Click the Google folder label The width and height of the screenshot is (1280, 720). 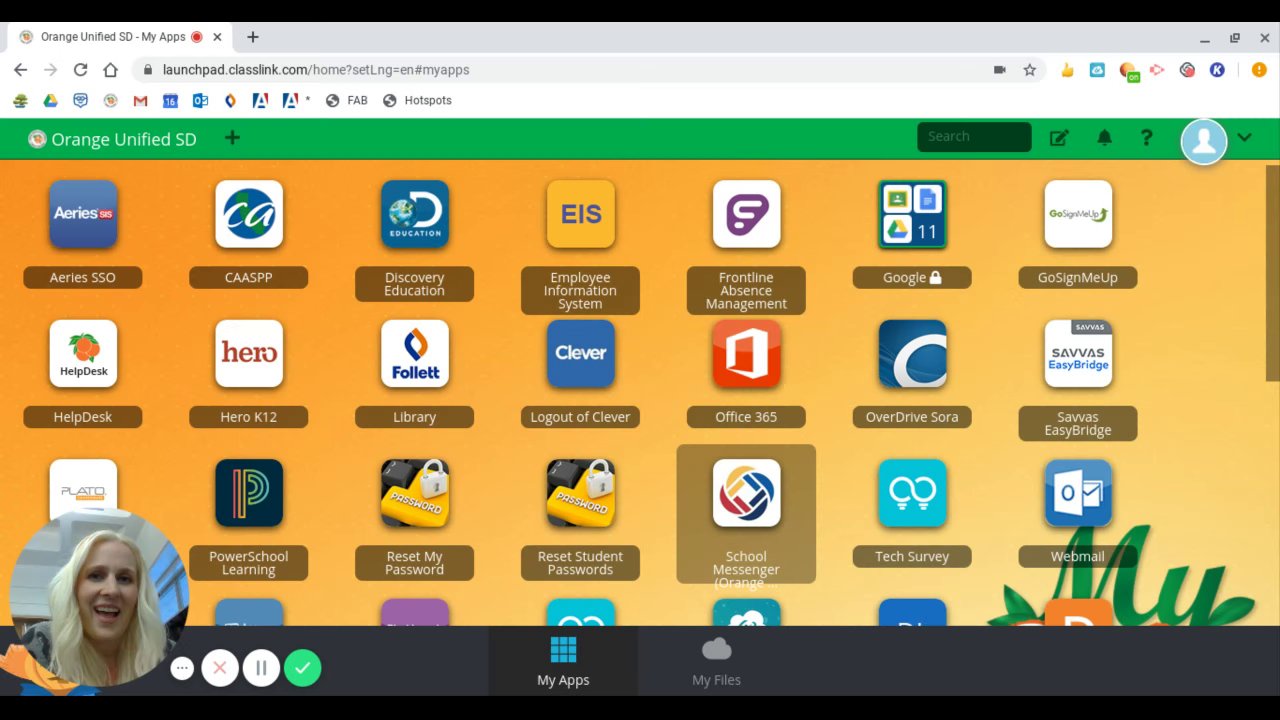pyautogui.click(x=912, y=277)
